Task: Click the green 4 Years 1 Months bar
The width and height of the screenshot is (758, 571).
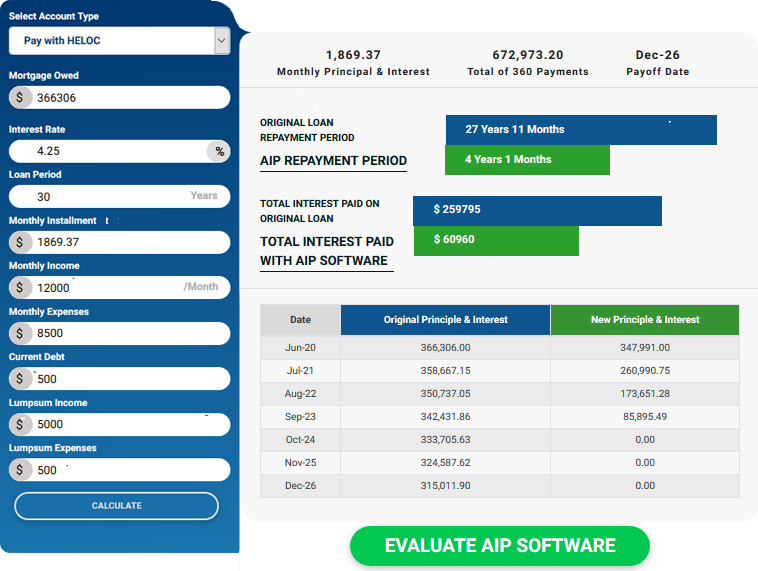Action: pyautogui.click(x=527, y=160)
